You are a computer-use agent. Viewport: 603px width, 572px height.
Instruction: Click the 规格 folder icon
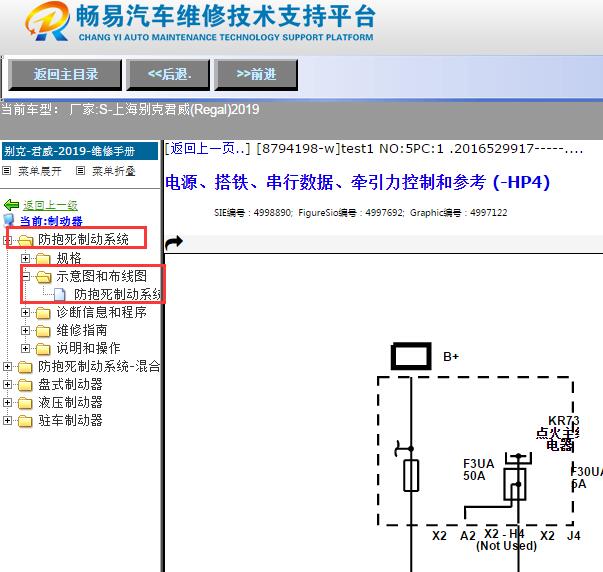(x=43, y=258)
